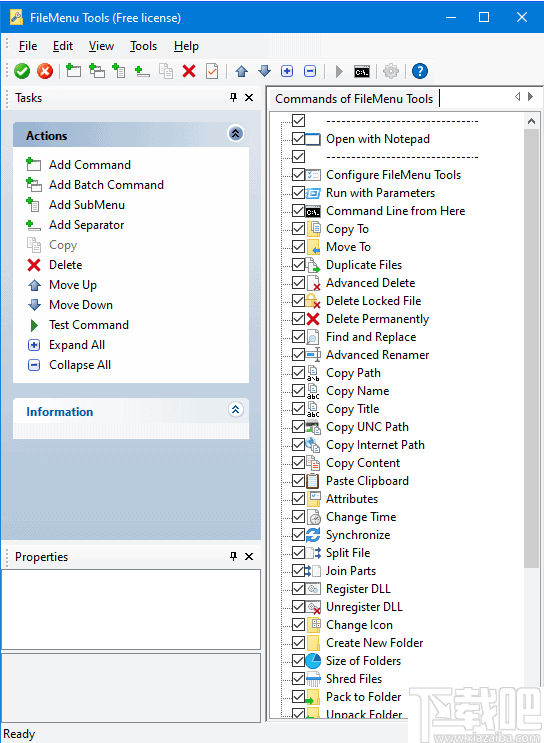Screen dimensions: 544x743
Task: Click the Paste Clipboard icon in list
Action: point(313,481)
